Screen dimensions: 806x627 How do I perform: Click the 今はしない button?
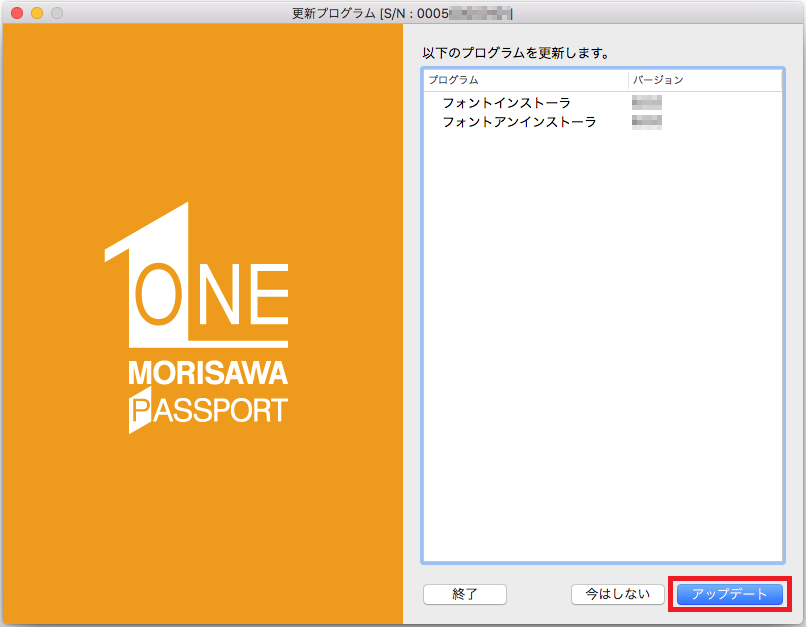[x=617, y=594]
